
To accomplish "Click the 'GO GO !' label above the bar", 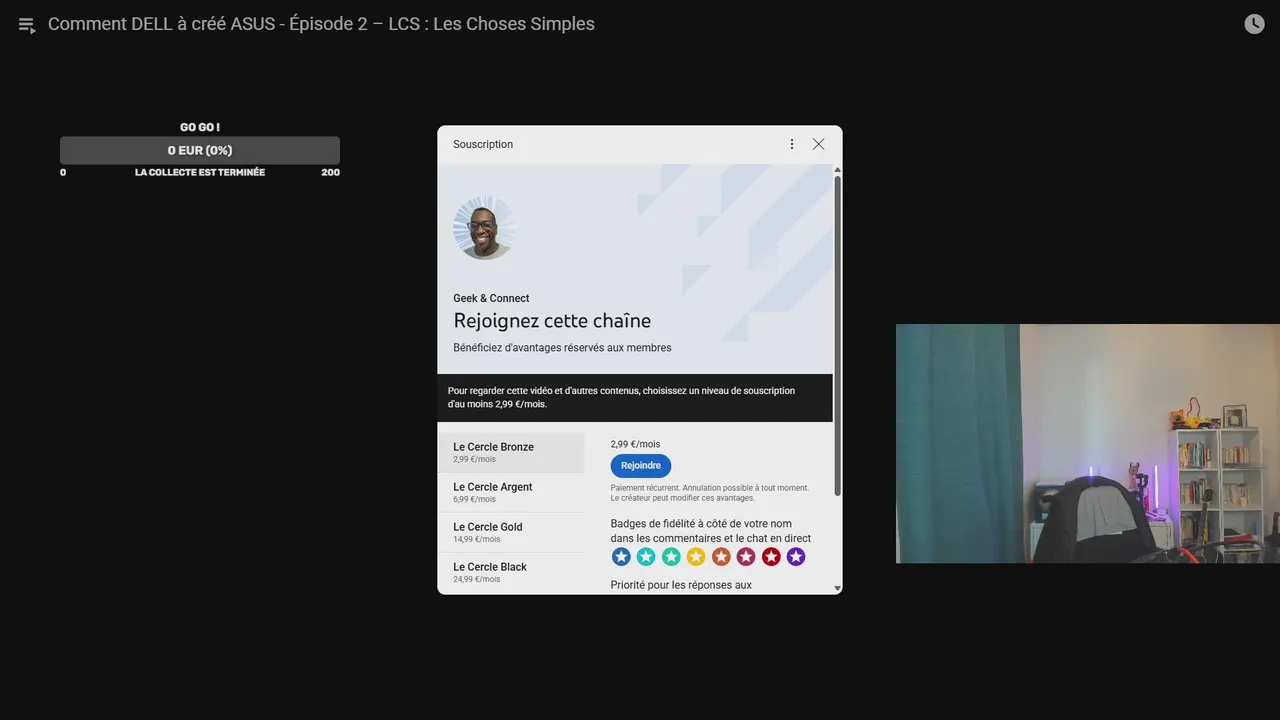I will coord(200,127).
